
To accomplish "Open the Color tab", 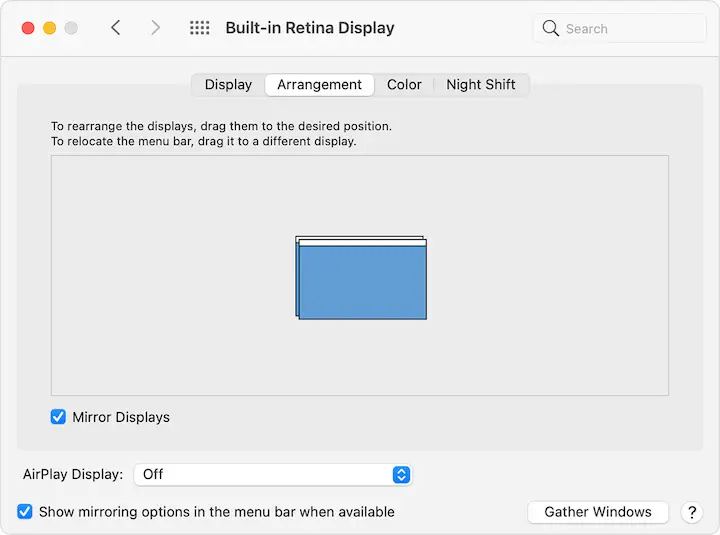I will pos(404,84).
